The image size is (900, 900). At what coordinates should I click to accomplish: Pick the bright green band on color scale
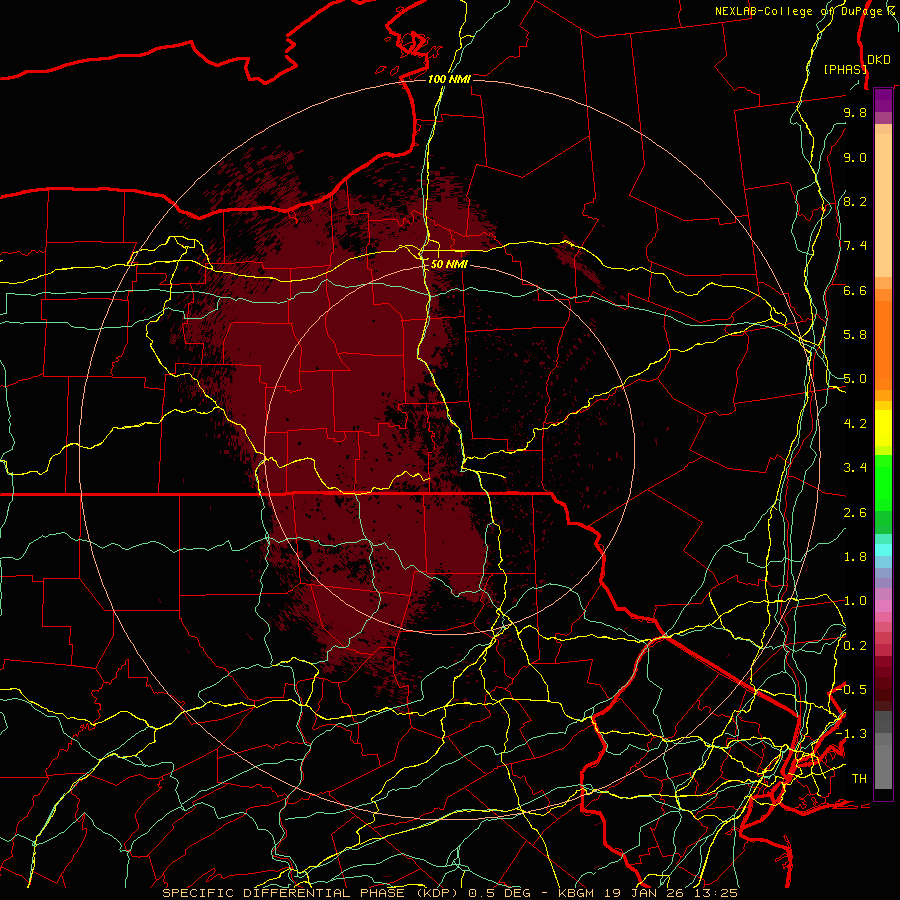click(883, 482)
